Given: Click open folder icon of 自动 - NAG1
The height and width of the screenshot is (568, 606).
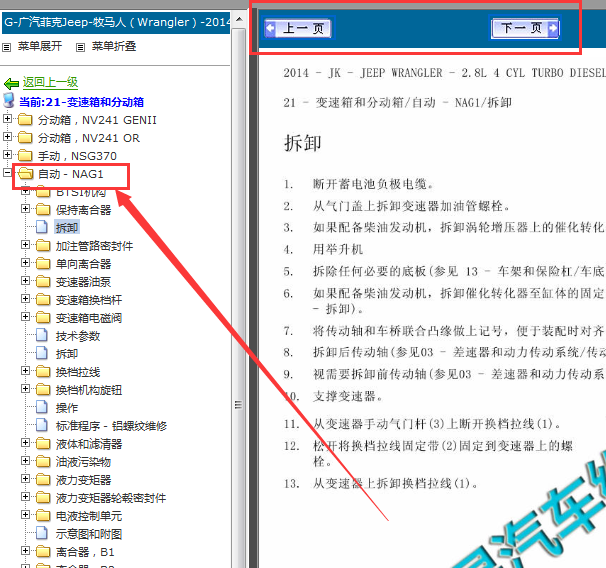Looking at the screenshot, I should tap(26, 173).
